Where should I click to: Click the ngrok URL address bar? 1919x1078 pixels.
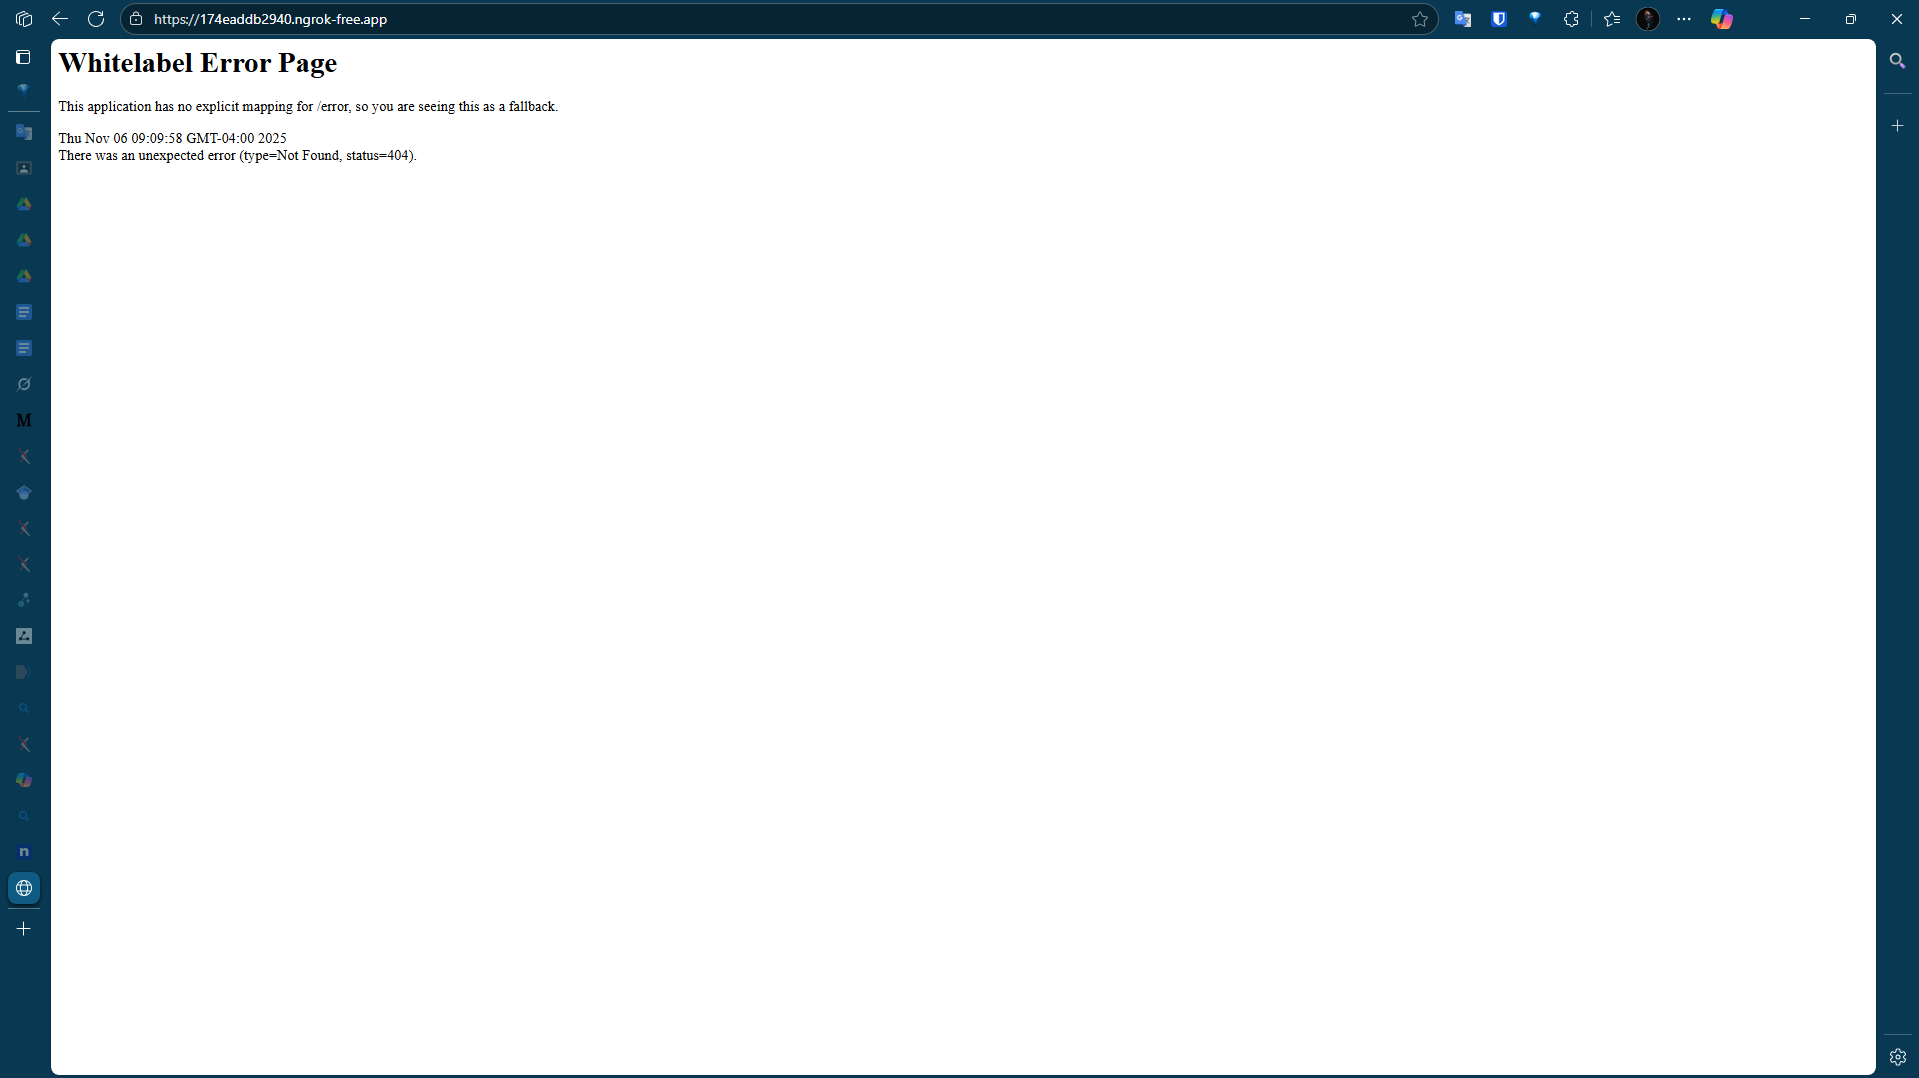[700, 19]
